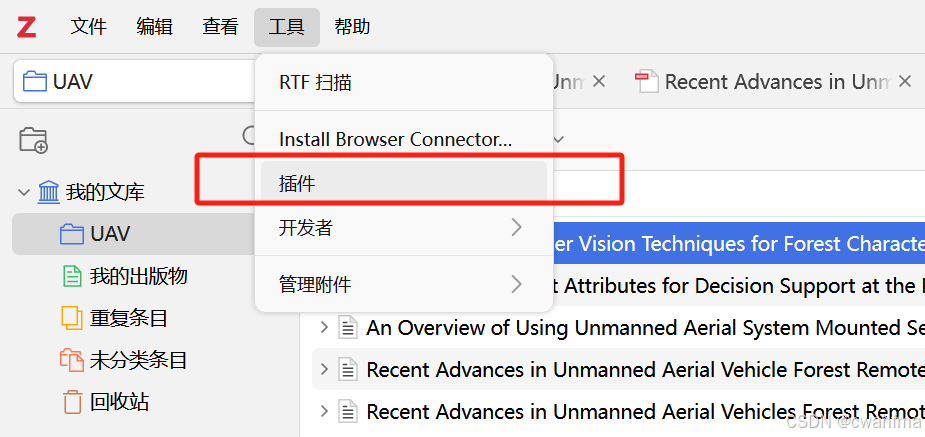This screenshot has width=925, height=437.
Task: Click the Trash bin icon
Action: (x=71, y=402)
